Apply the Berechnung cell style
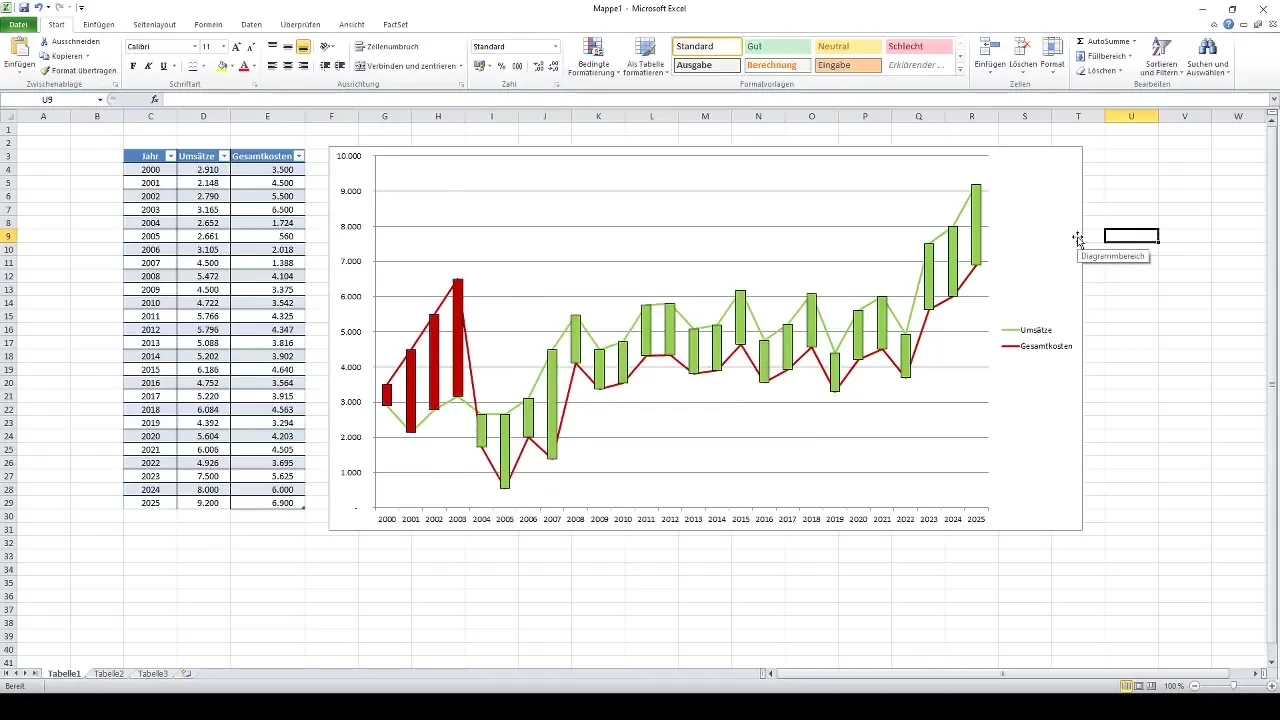Screen dimensions: 1280x720 (x=779, y=65)
